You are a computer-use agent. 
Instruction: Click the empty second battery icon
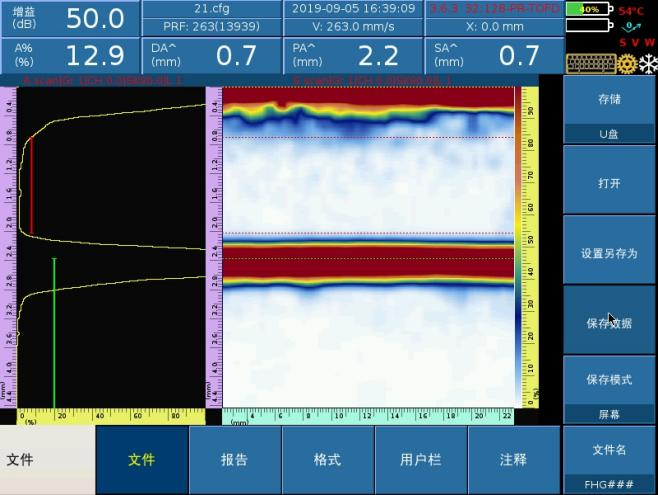[588, 27]
